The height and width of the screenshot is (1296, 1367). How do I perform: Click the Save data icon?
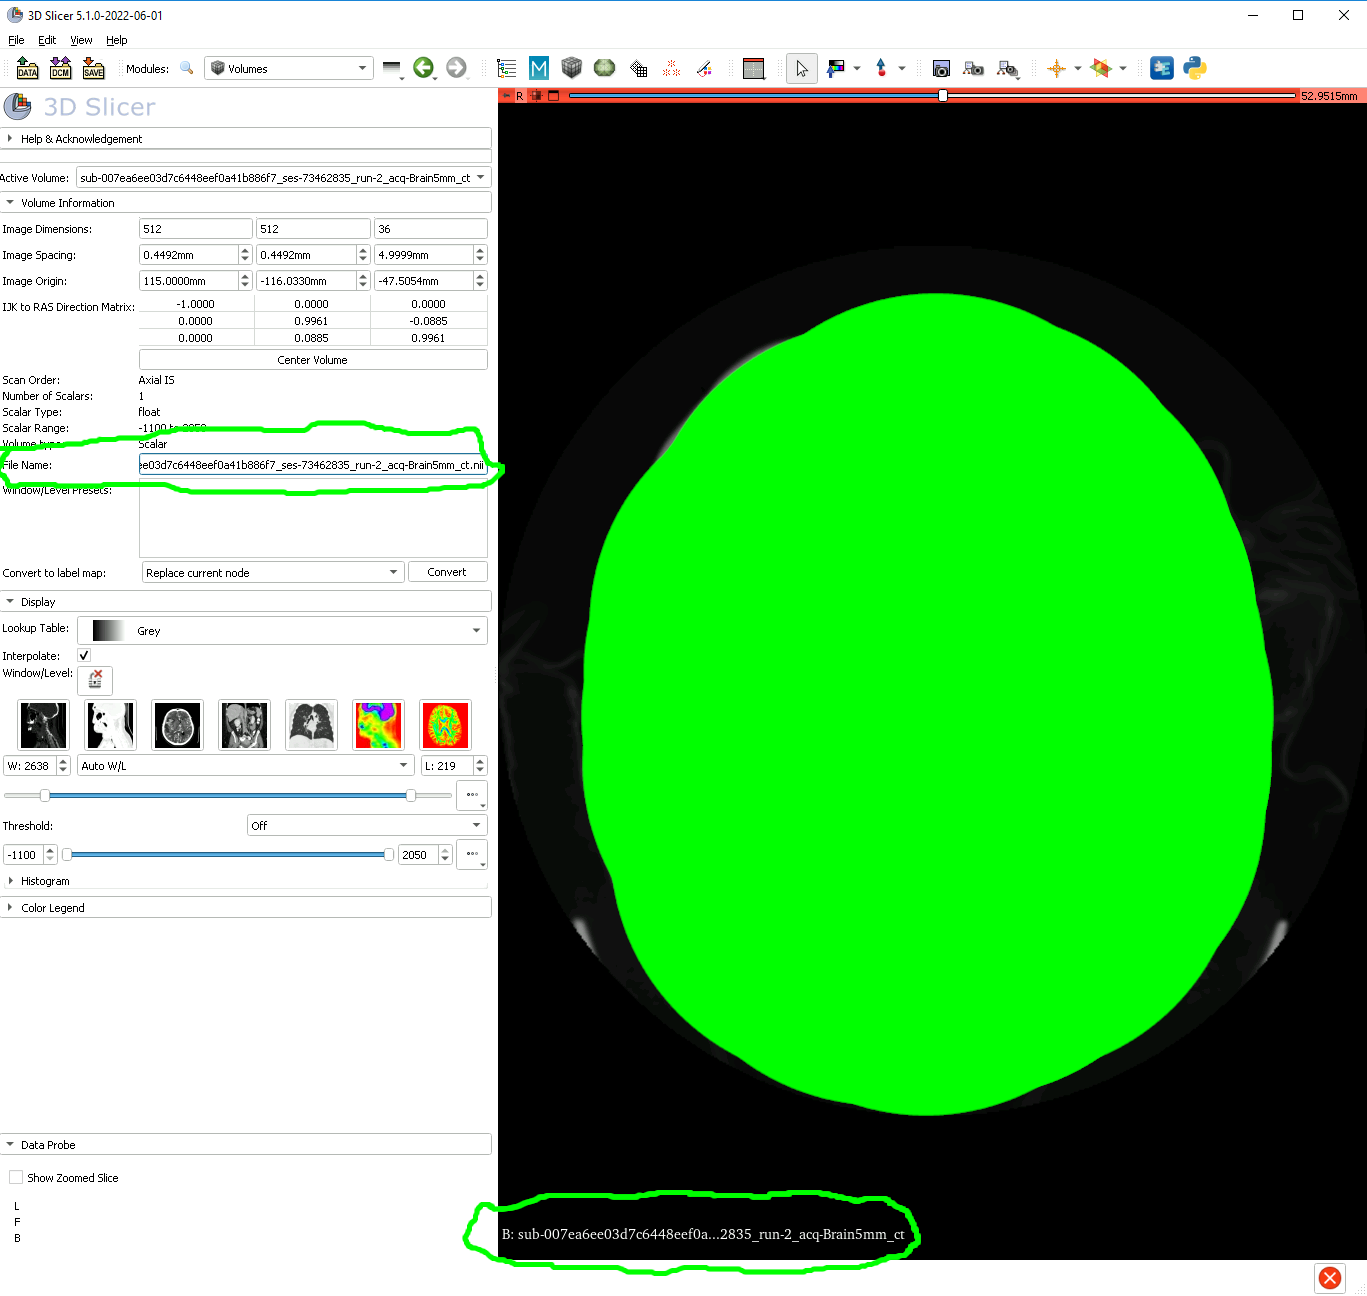point(93,68)
